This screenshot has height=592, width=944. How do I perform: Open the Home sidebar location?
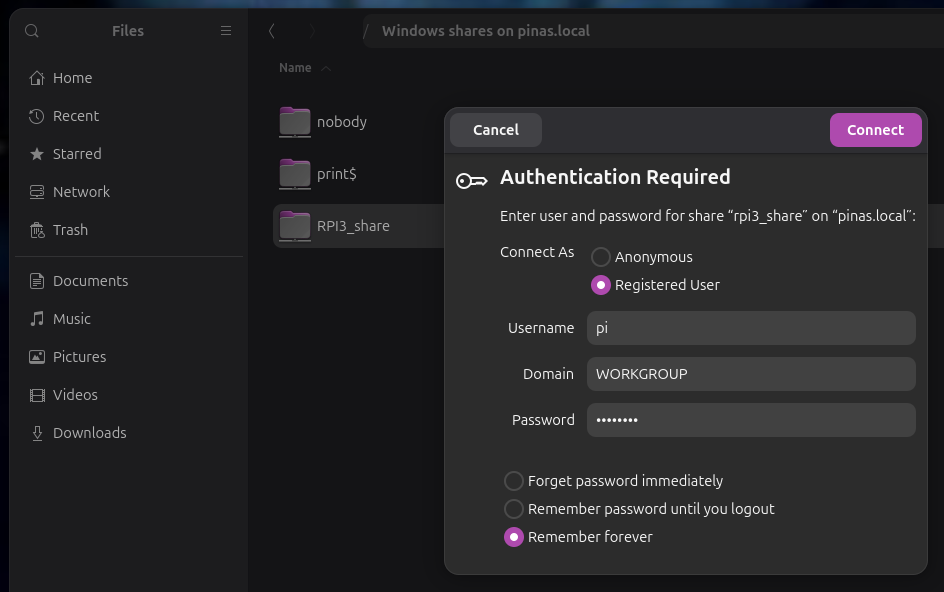[x=129, y=78]
